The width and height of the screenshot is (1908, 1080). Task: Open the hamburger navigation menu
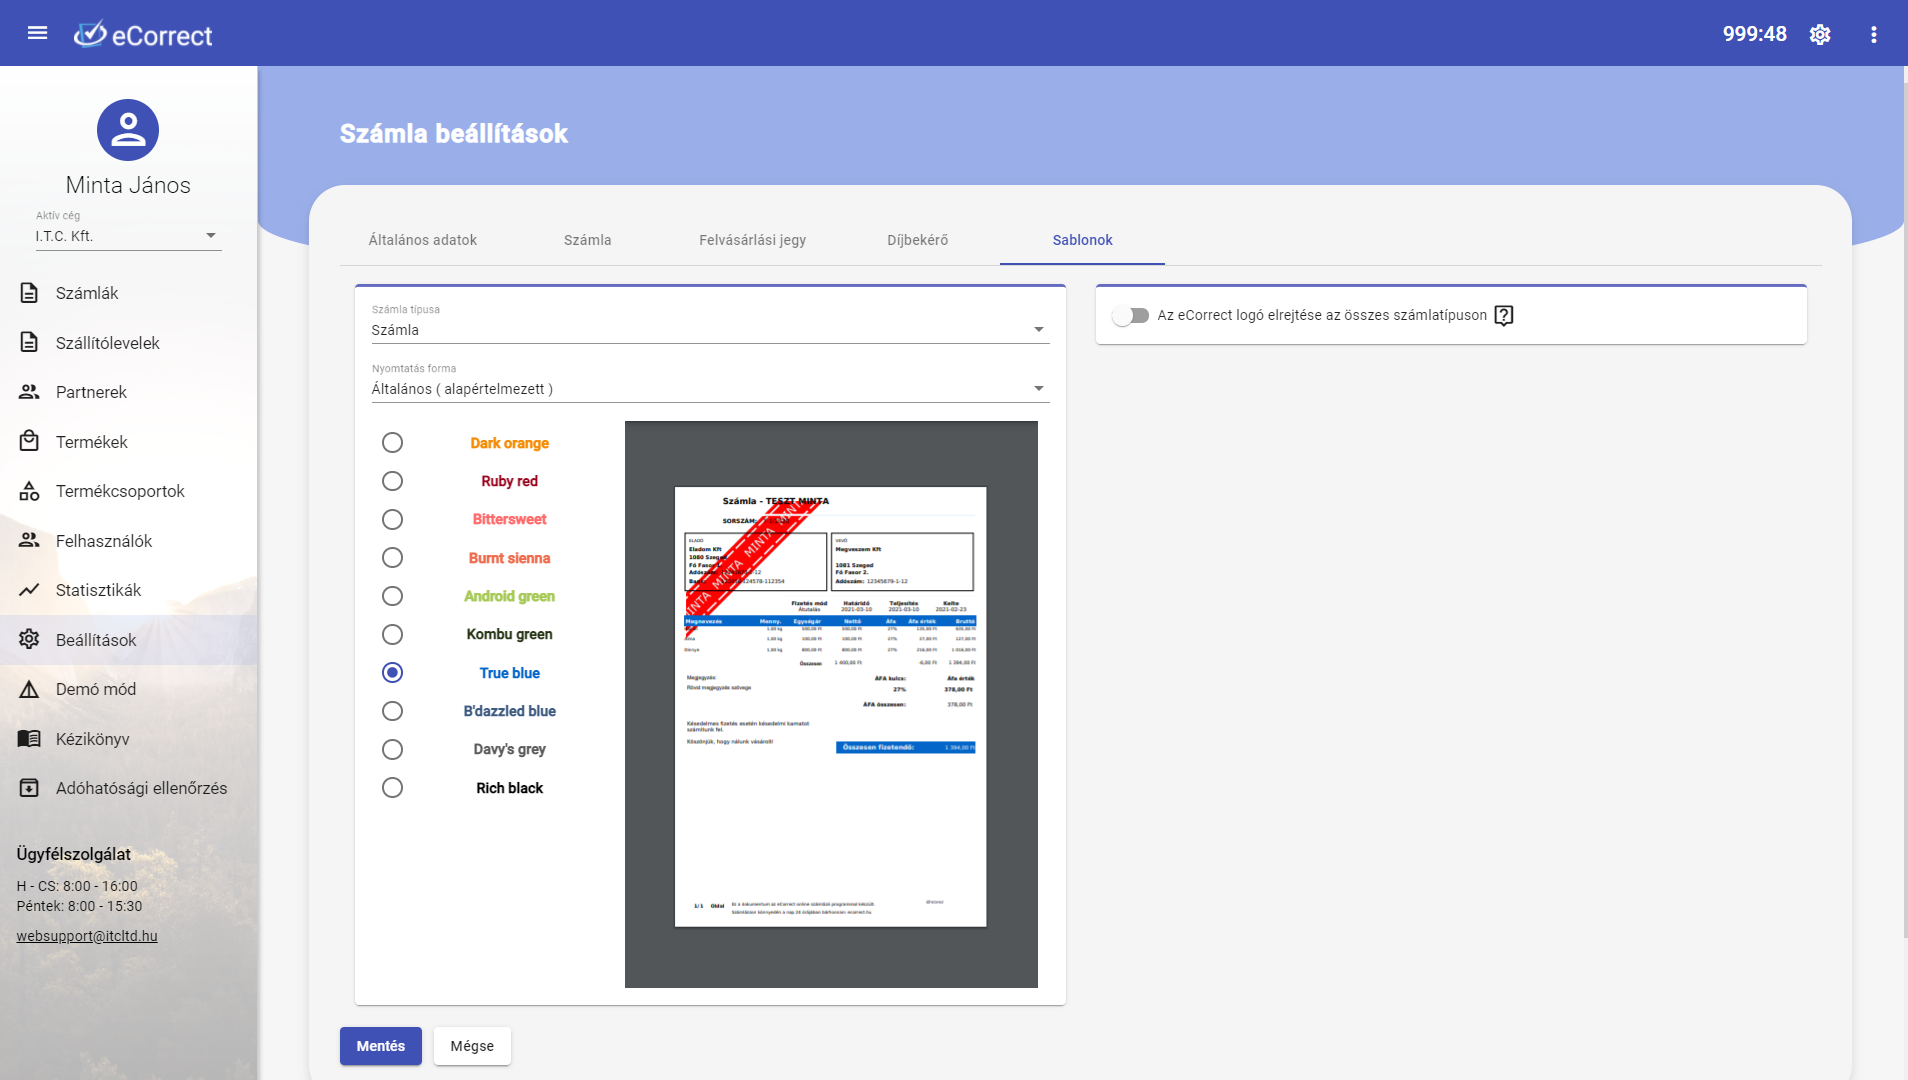[x=37, y=33]
